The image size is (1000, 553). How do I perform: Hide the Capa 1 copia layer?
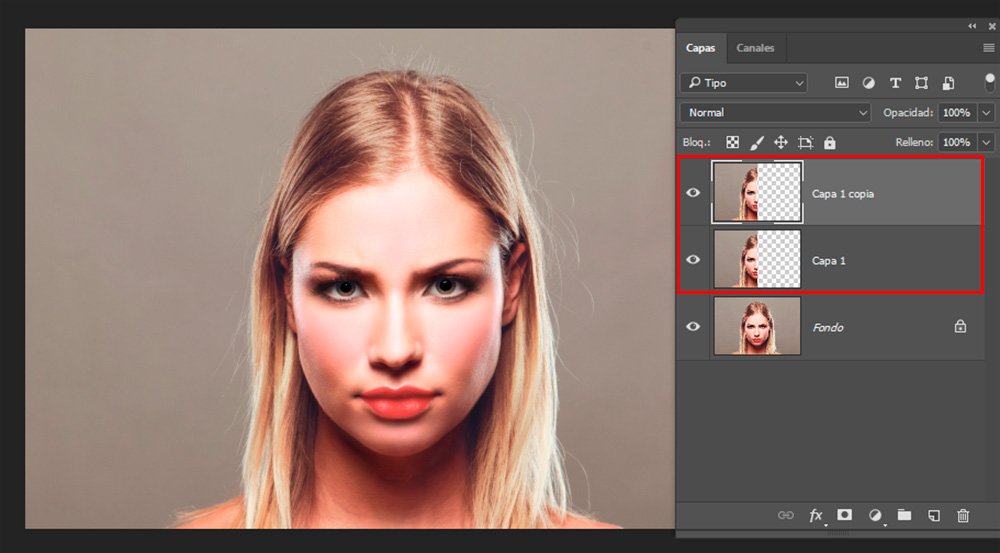(x=693, y=193)
